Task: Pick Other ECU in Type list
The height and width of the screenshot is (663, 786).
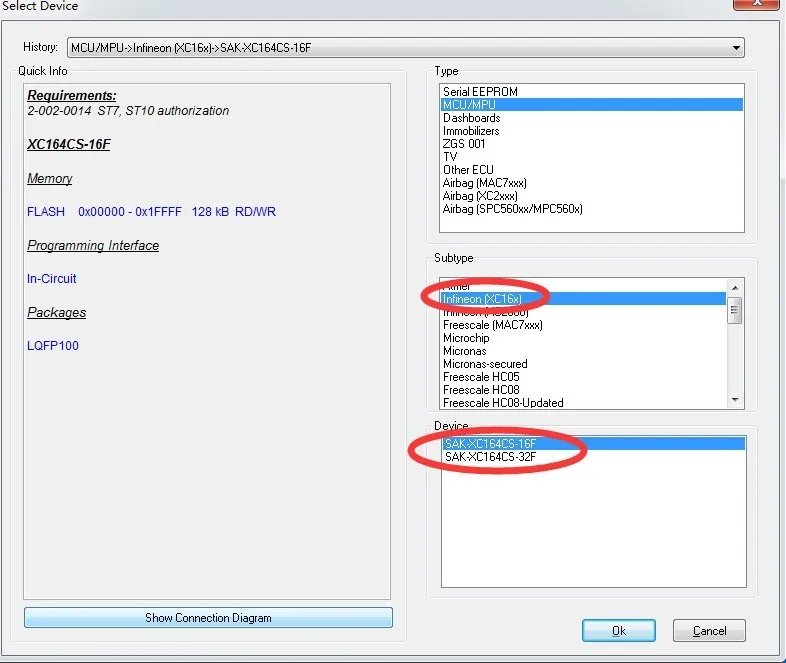Action: (x=592, y=170)
